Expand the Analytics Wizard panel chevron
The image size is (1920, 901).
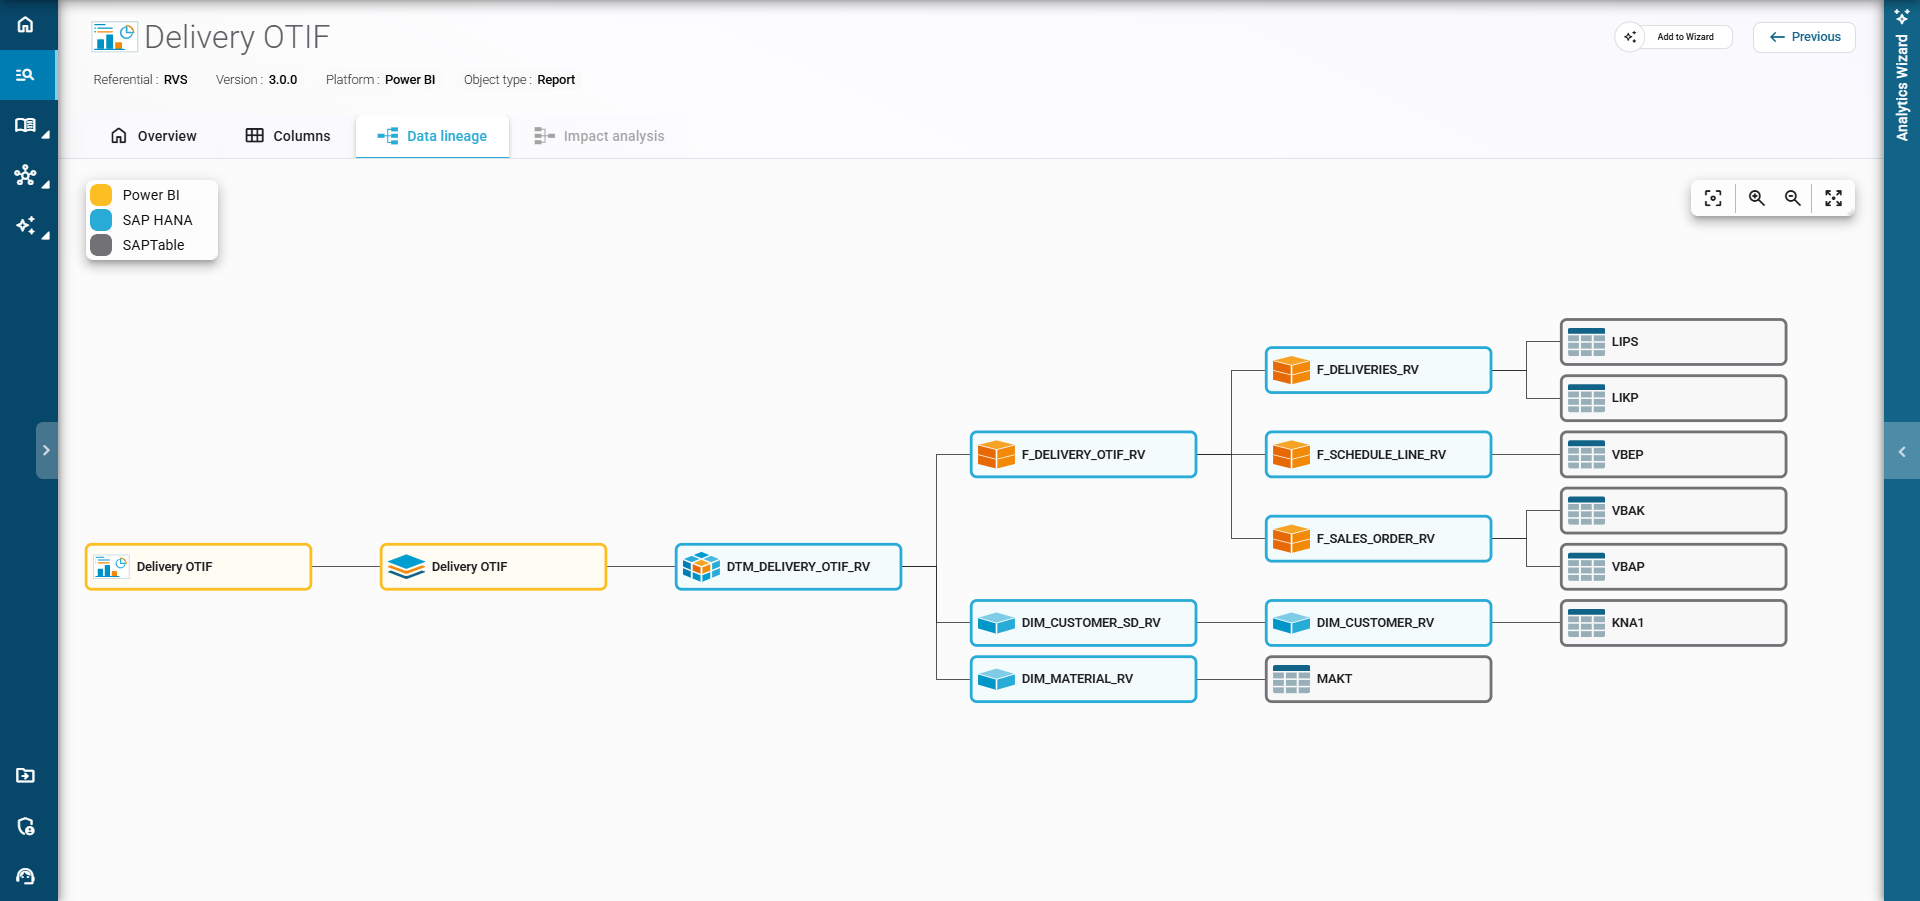click(x=1901, y=451)
